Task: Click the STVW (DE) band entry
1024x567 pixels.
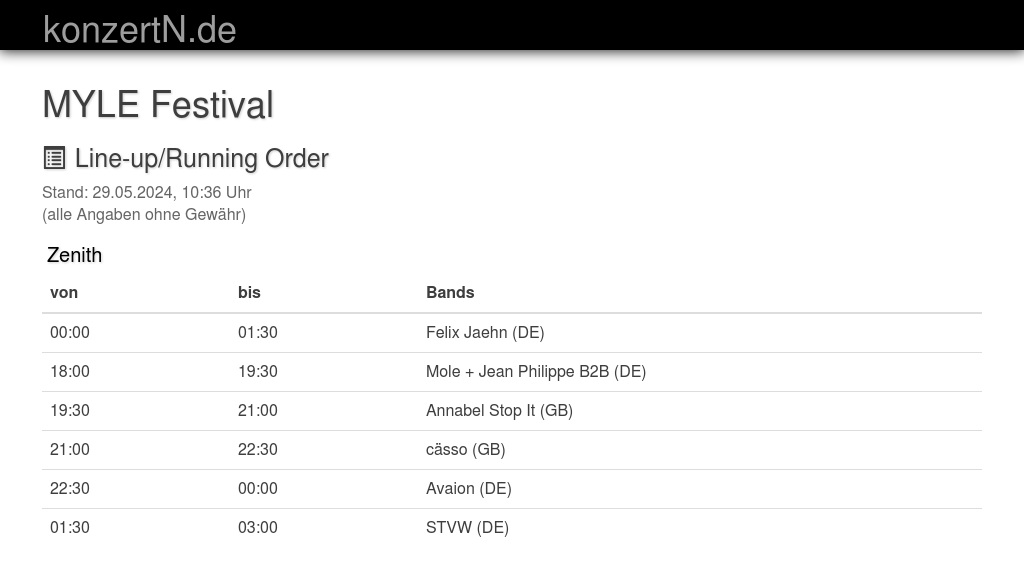Action: point(467,527)
